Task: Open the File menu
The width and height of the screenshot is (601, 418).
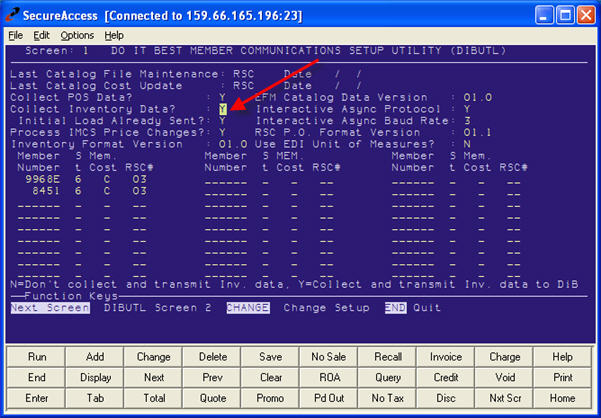Action: pos(15,35)
